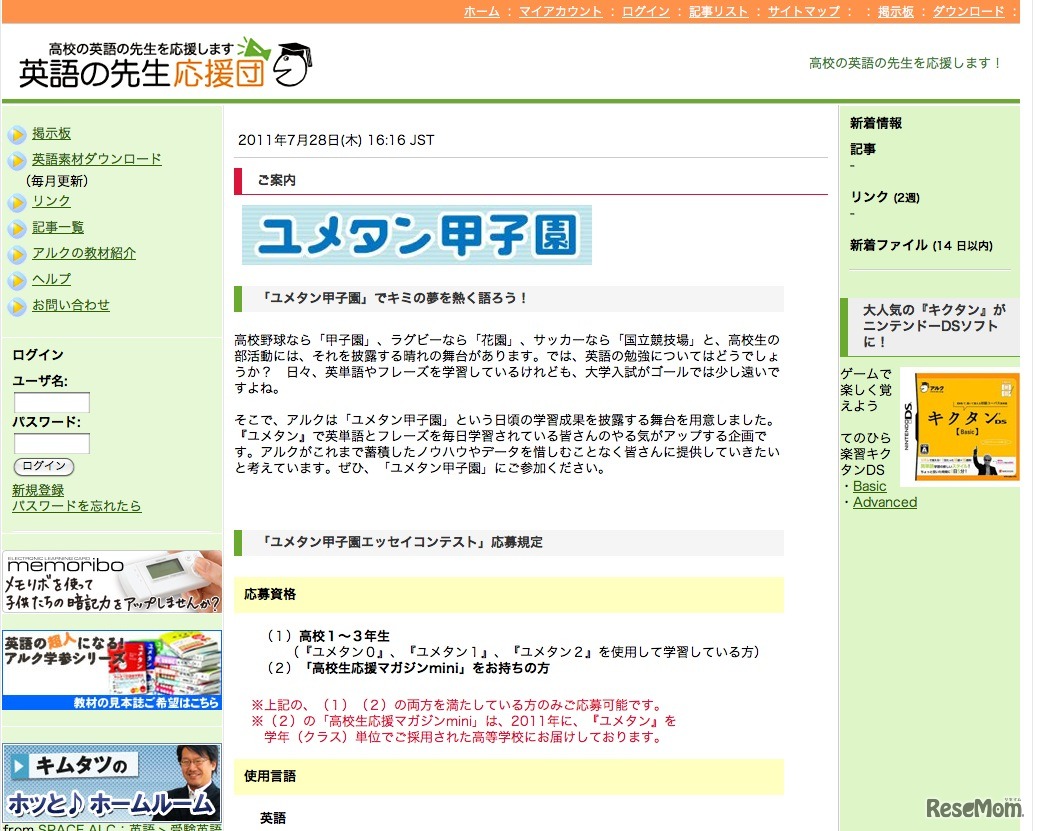The height and width of the screenshot is (831, 1037).
Task: Click the arrow icon beside リンク
Action: tap(17, 202)
